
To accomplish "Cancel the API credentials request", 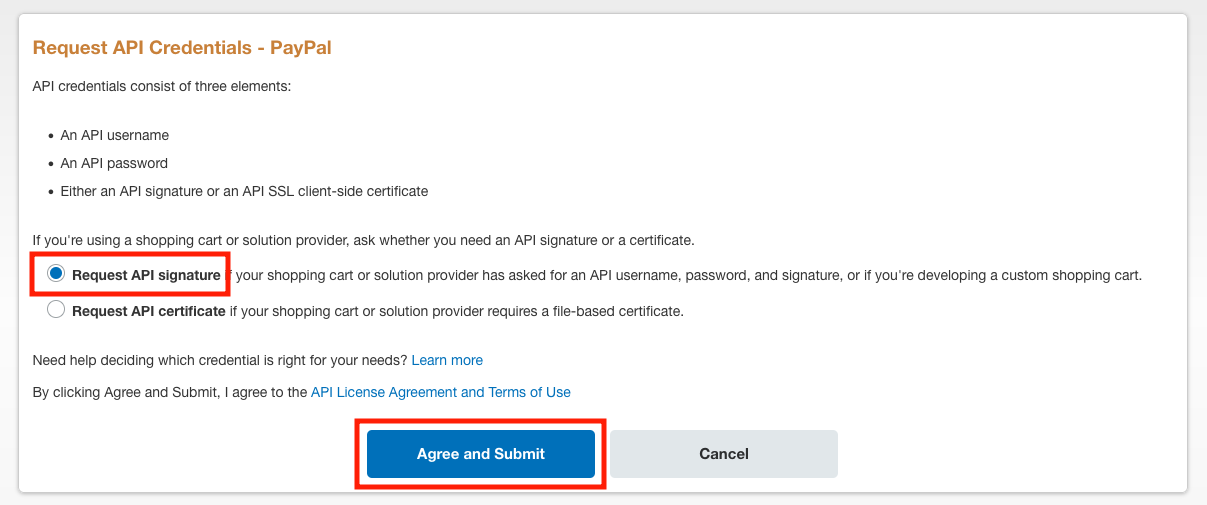I will click(x=724, y=454).
